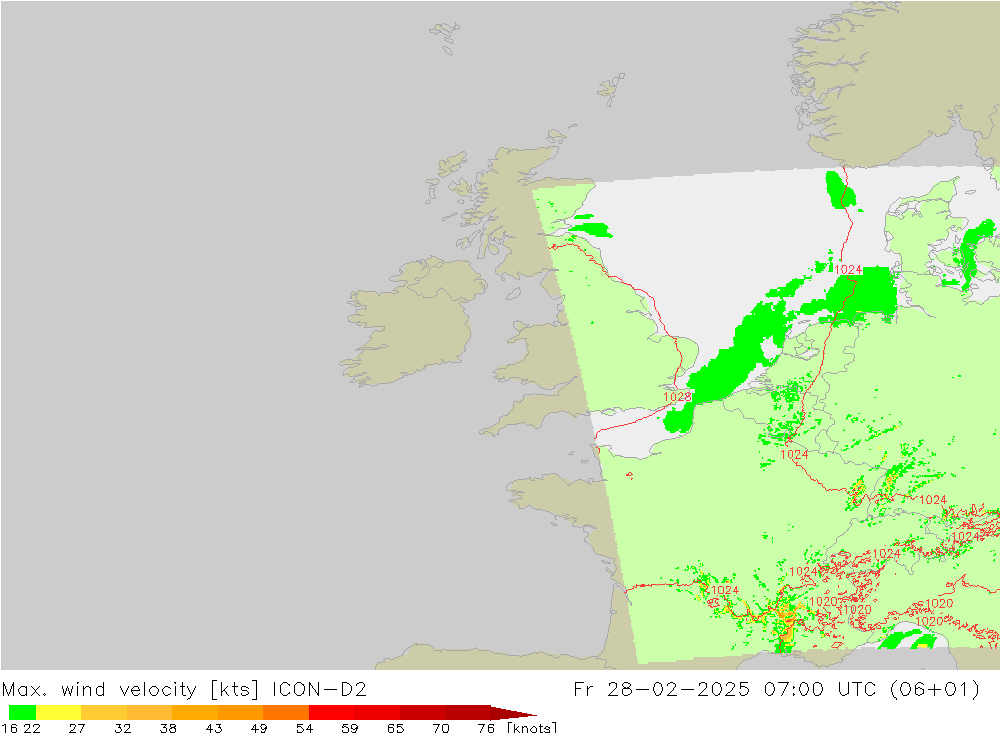1000x733 pixels.
Task: Click the 49–54 knots dark orange swatch
Action: (286, 713)
